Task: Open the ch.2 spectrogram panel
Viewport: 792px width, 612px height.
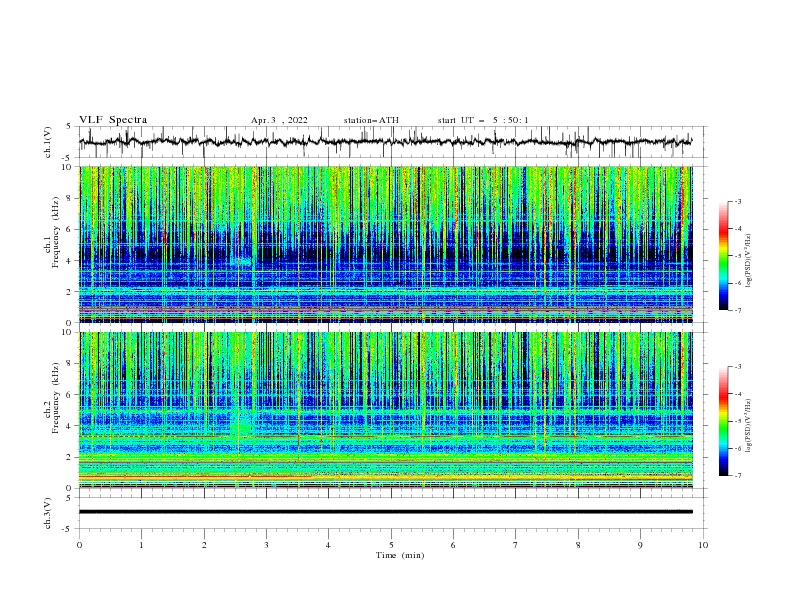Action: (386, 410)
